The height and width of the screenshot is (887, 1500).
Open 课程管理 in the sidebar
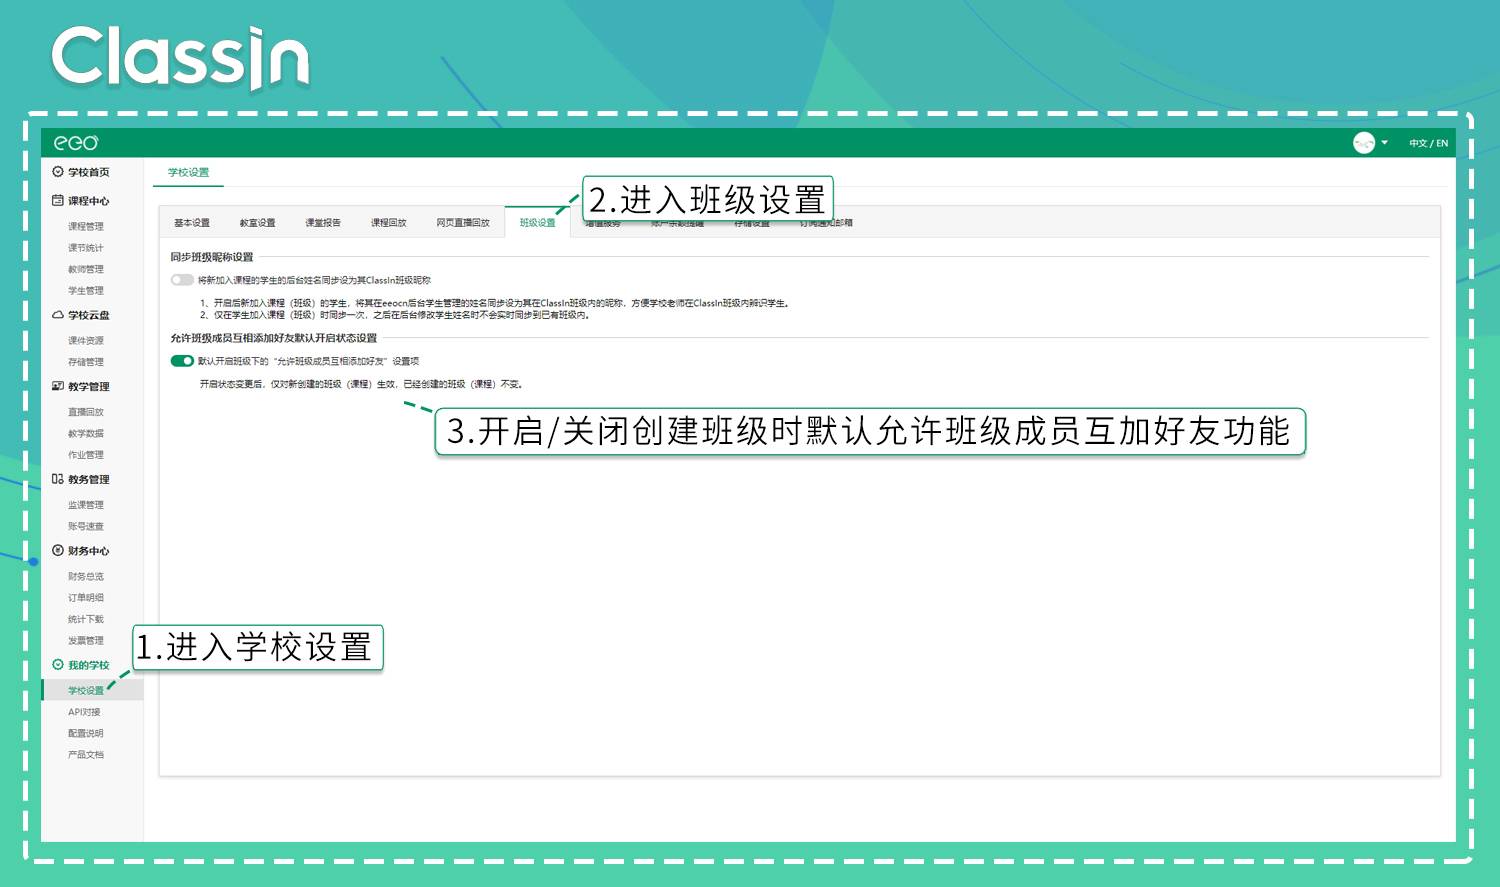pos(86,227)
